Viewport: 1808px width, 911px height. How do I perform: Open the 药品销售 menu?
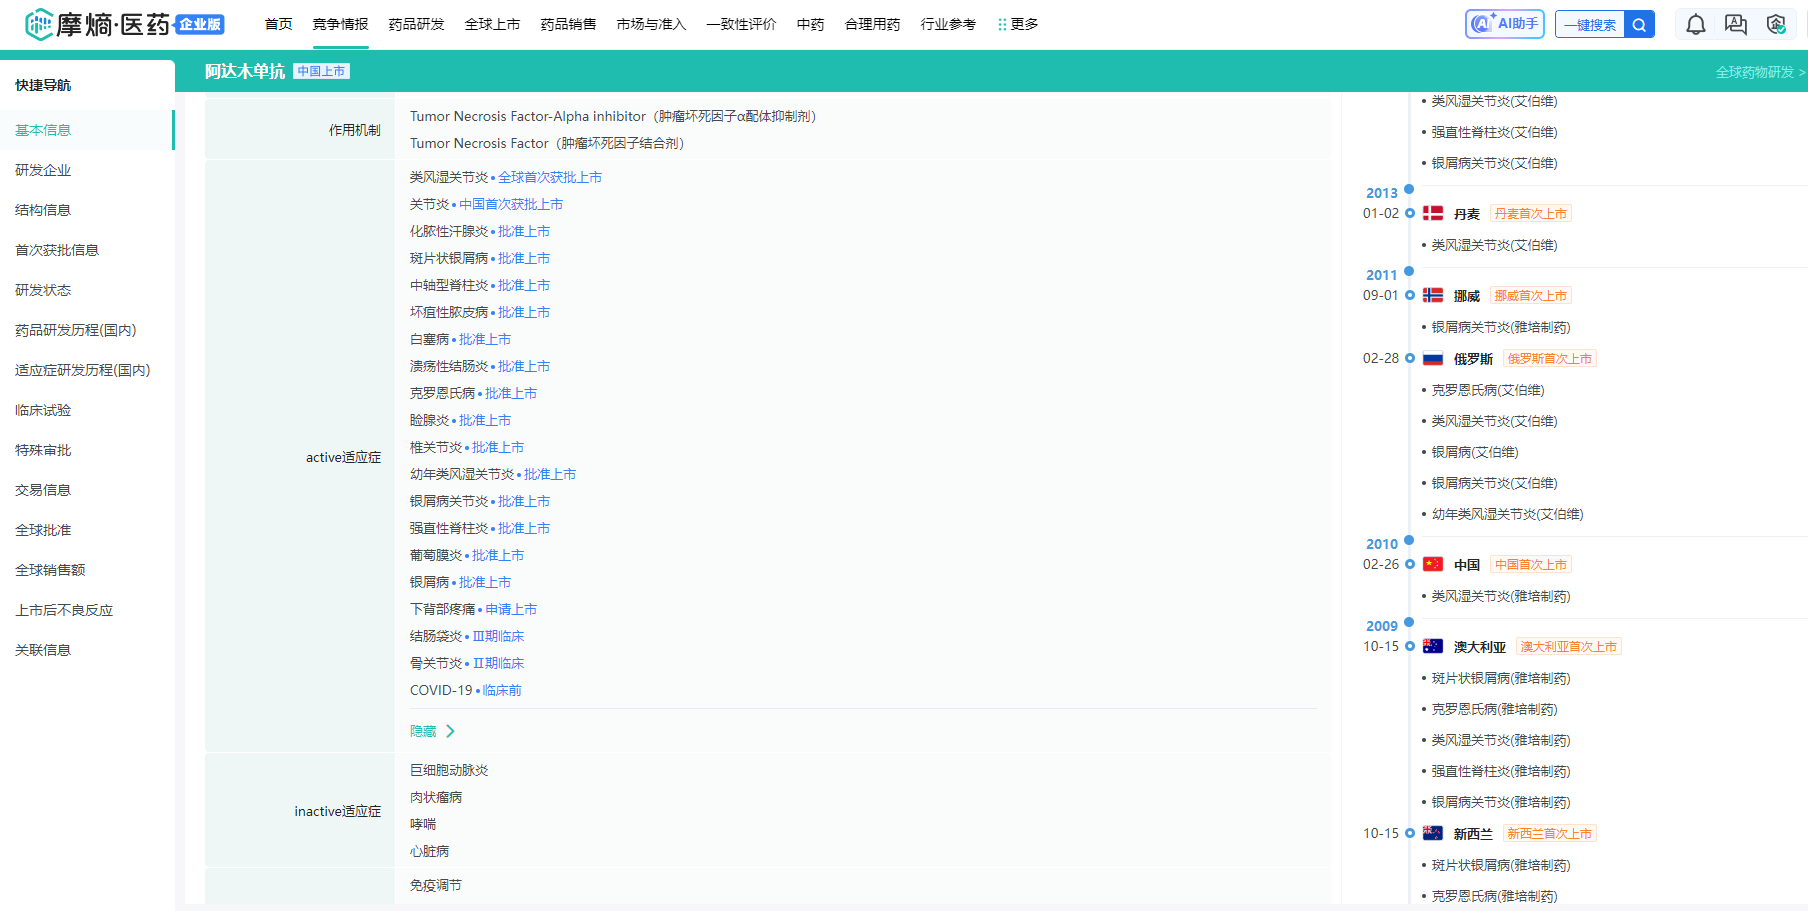568,24
